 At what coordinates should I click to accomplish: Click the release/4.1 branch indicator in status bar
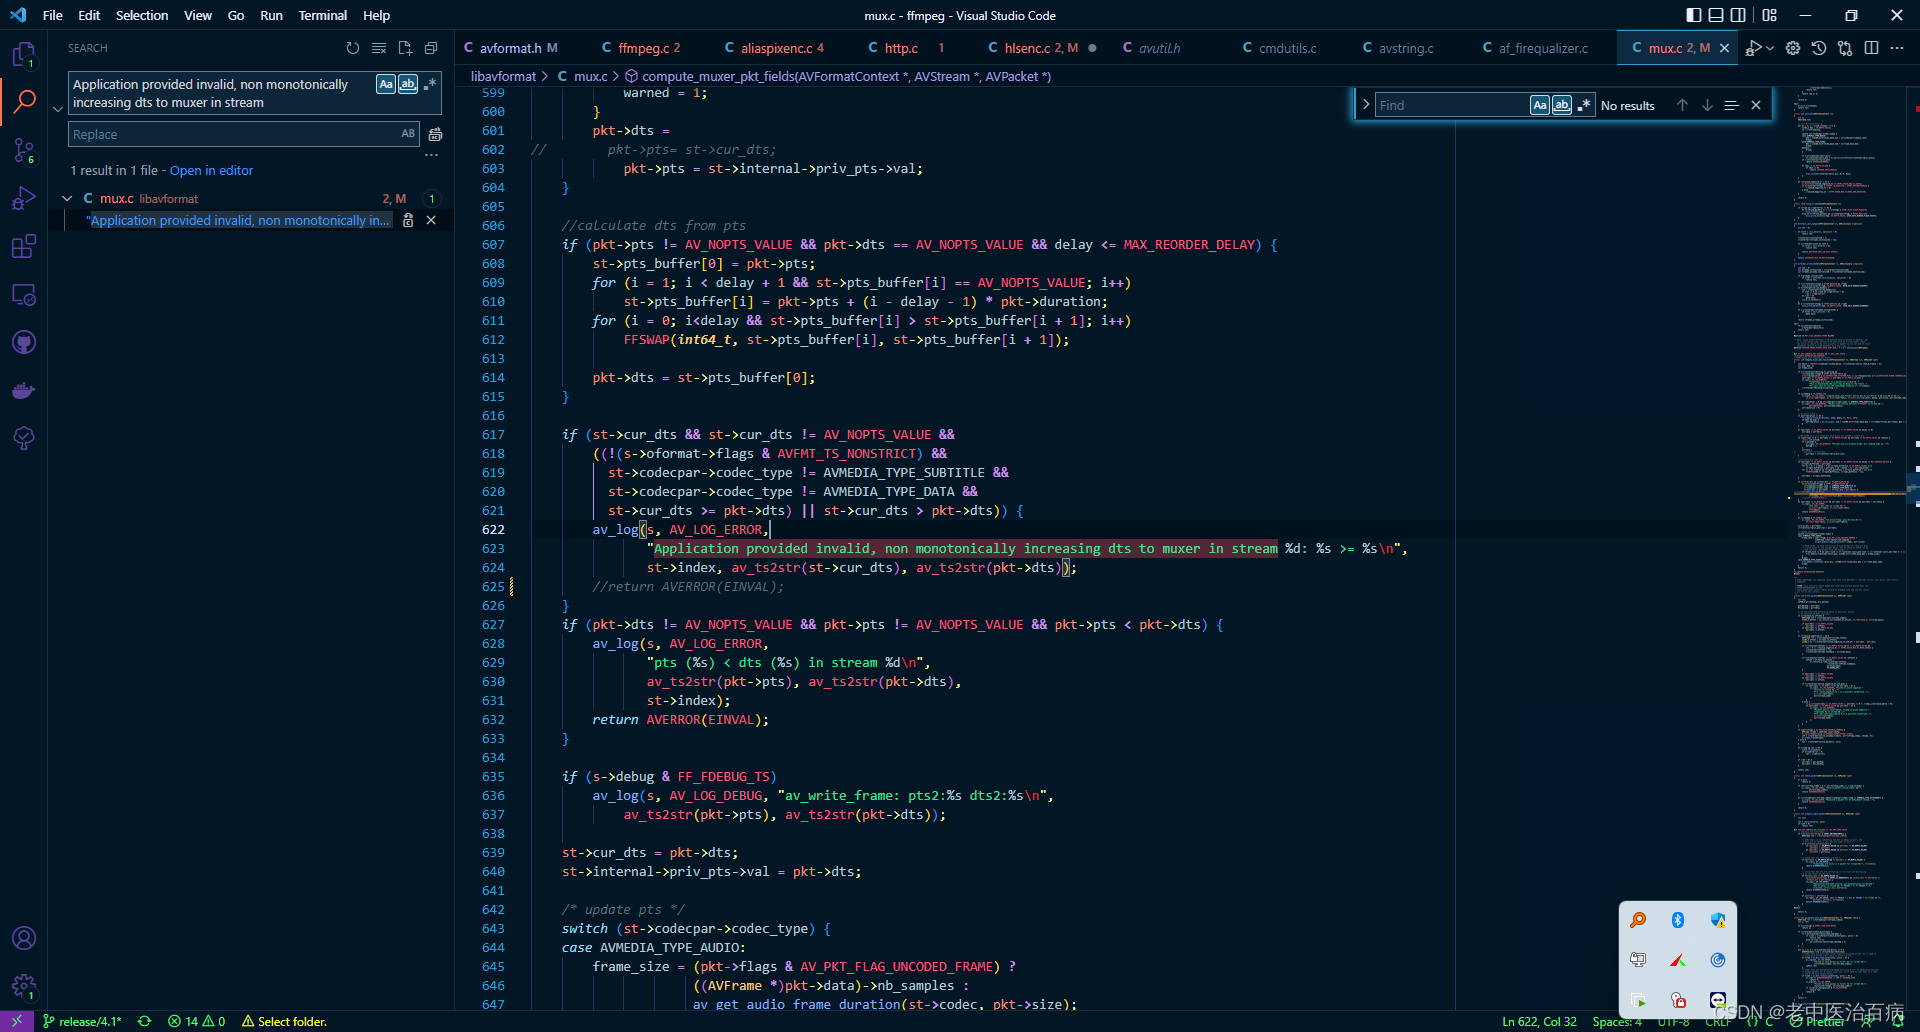(x=82, y=1021)
